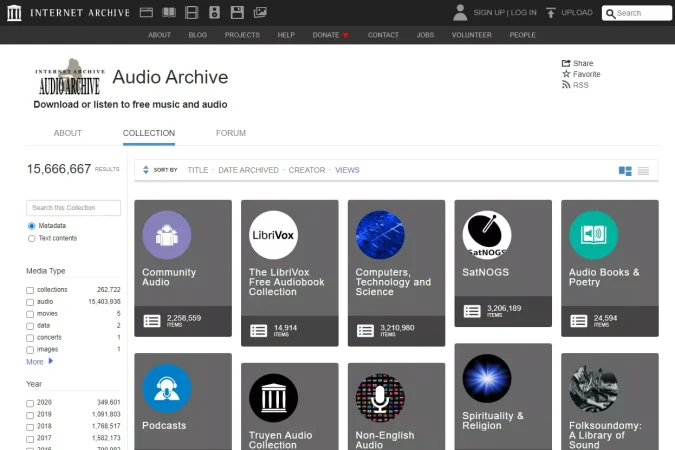Sort results by CREATOR

point(307,170)
